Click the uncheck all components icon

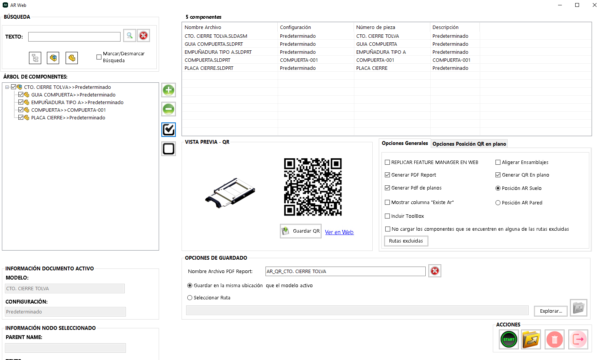click(x=168, y=148)
